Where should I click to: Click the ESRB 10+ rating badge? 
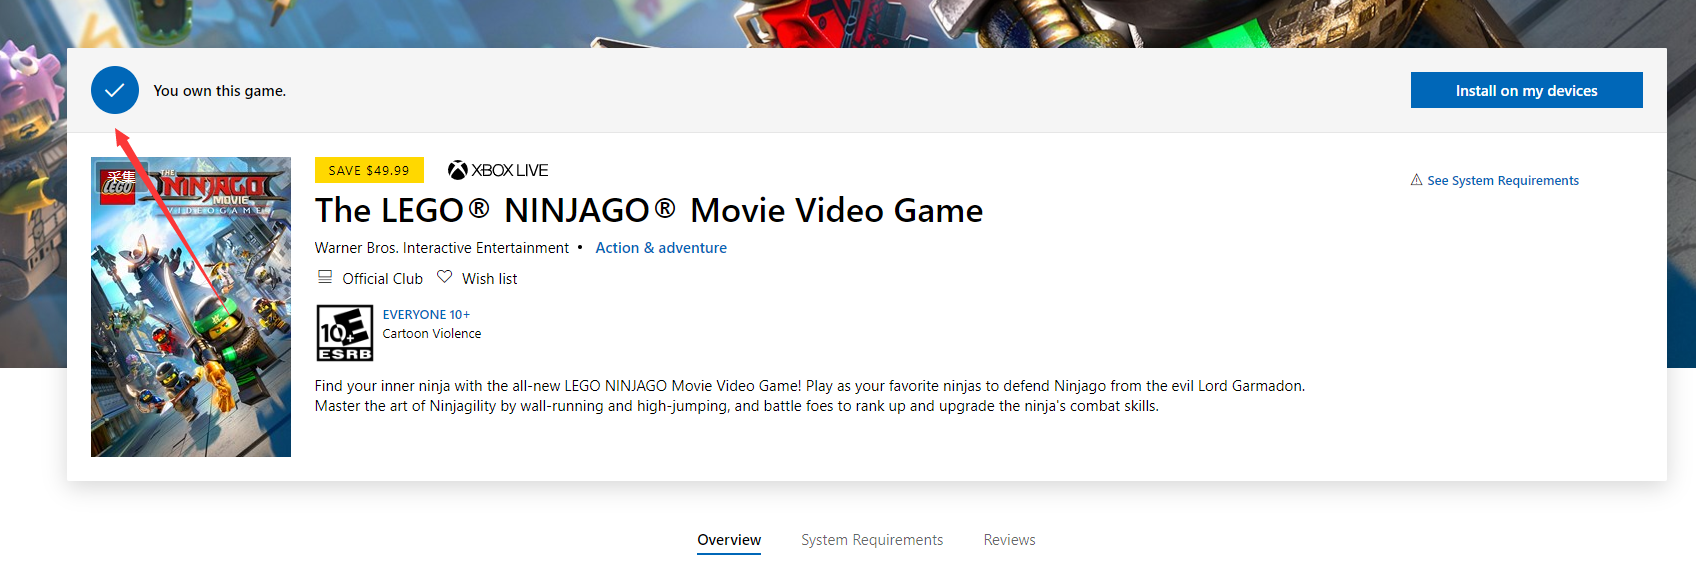[345, 333]
